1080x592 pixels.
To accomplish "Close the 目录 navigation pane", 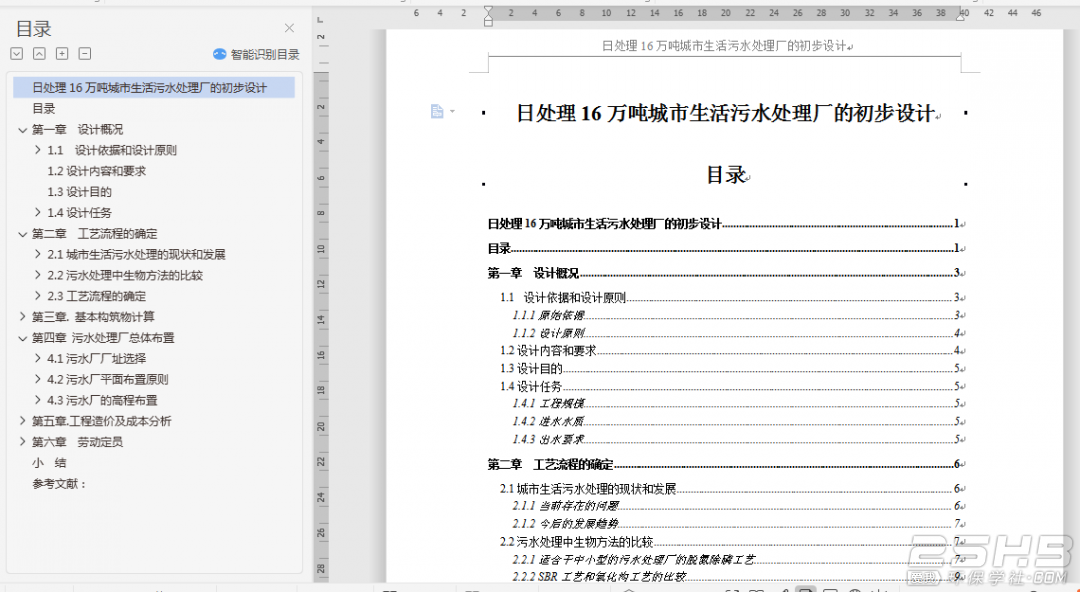I will [289, 28].
